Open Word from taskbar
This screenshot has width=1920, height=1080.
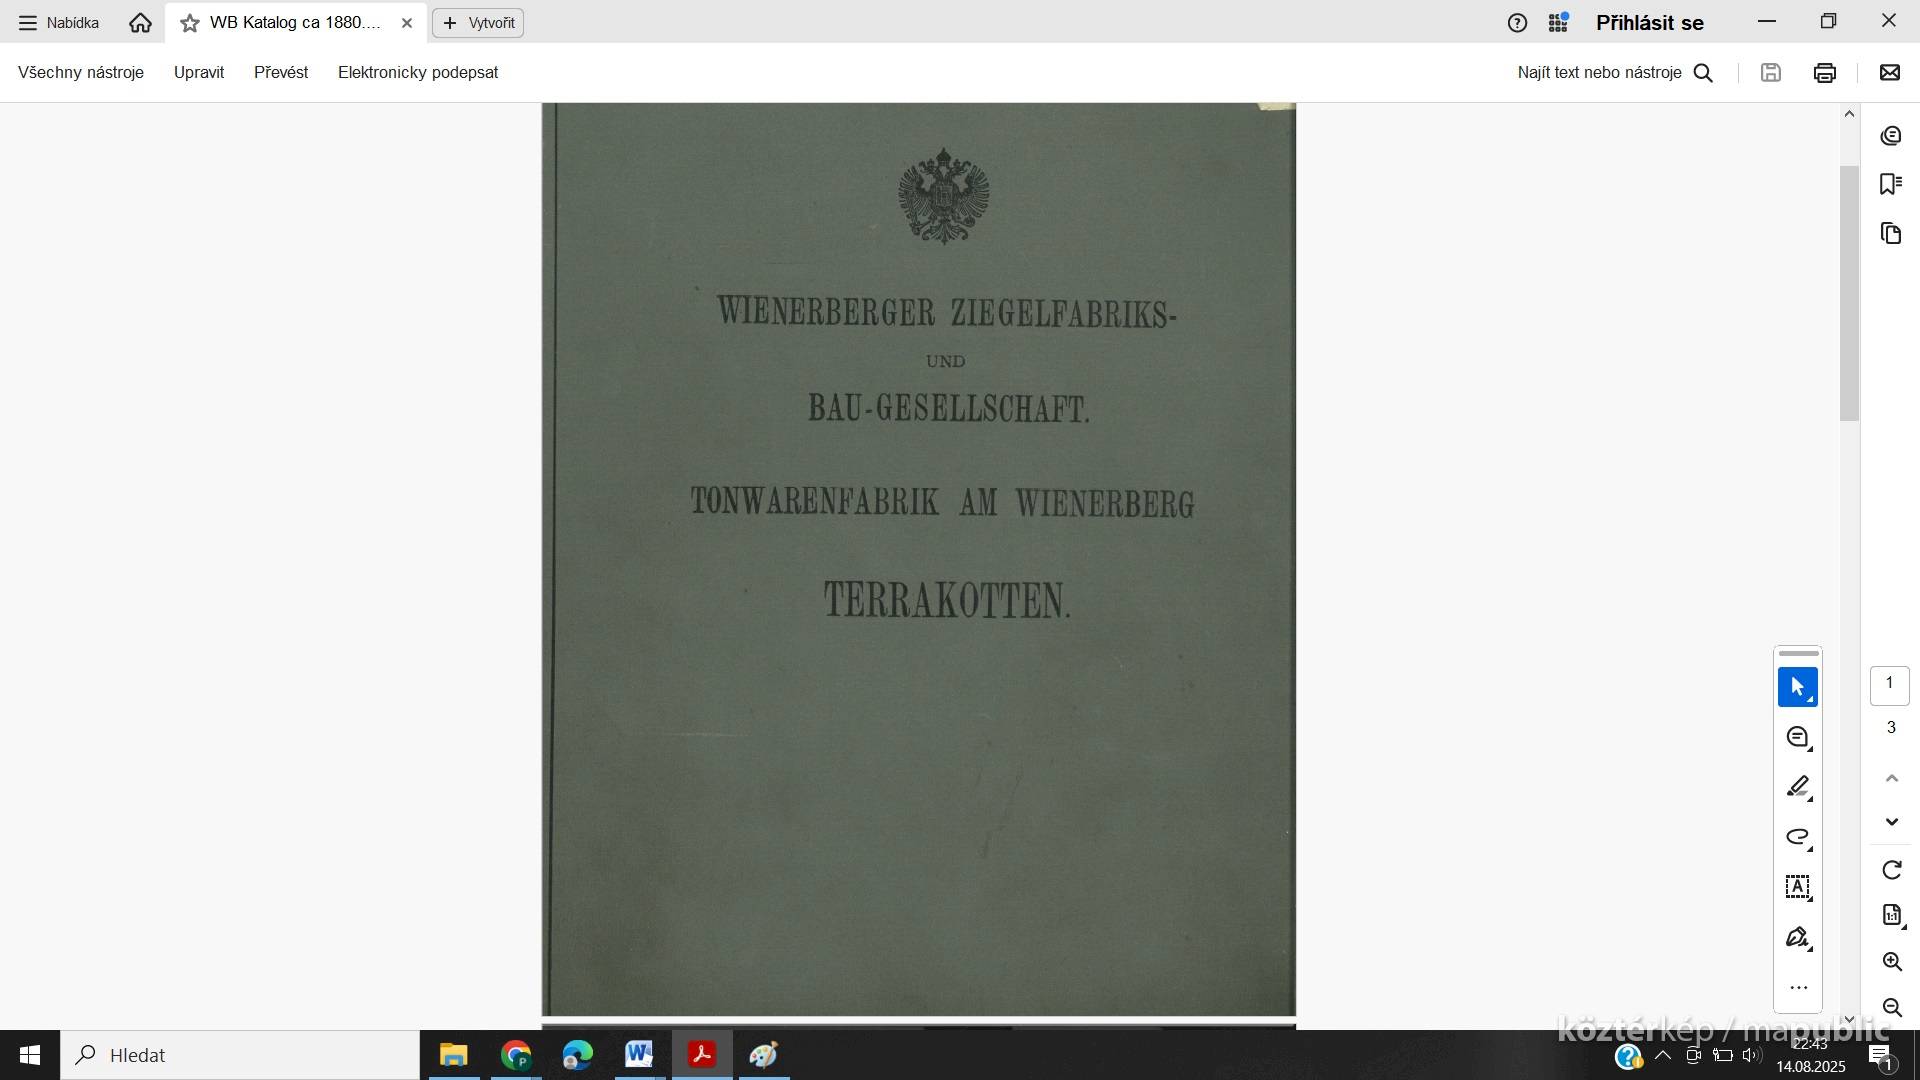click(x=639, y=1055)
